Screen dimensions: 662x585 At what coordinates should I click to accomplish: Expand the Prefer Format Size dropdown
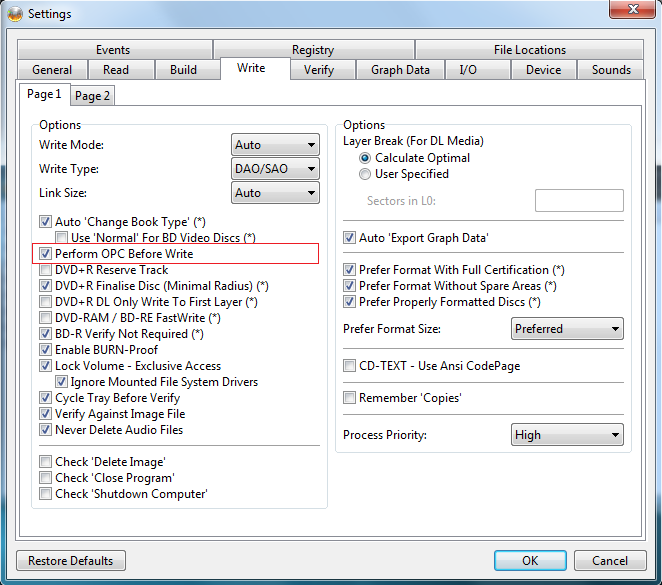coord(566,329)
